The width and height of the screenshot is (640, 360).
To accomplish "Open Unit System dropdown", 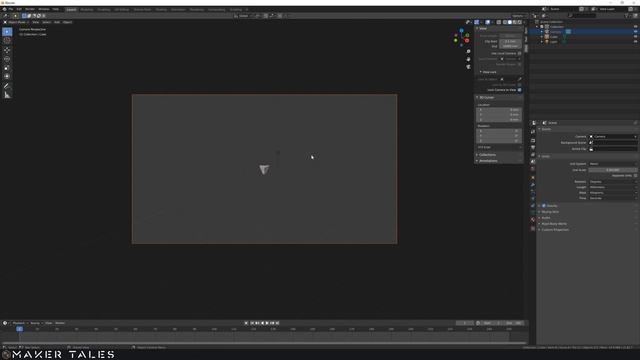I will (x=613, y=164).
